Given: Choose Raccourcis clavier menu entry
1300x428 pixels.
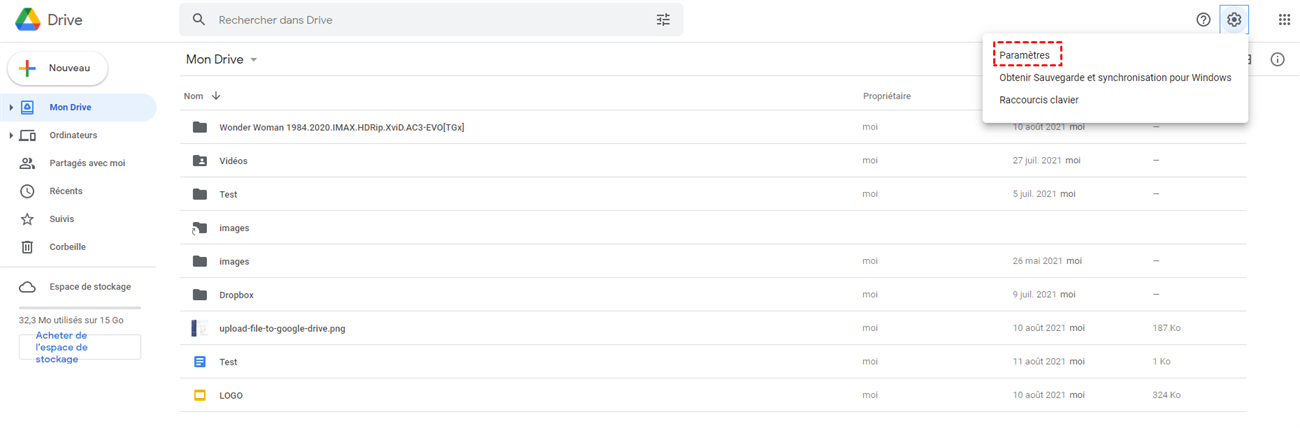Looking at the screenshot, I should pyautogui.click(x=1039, y=100).
